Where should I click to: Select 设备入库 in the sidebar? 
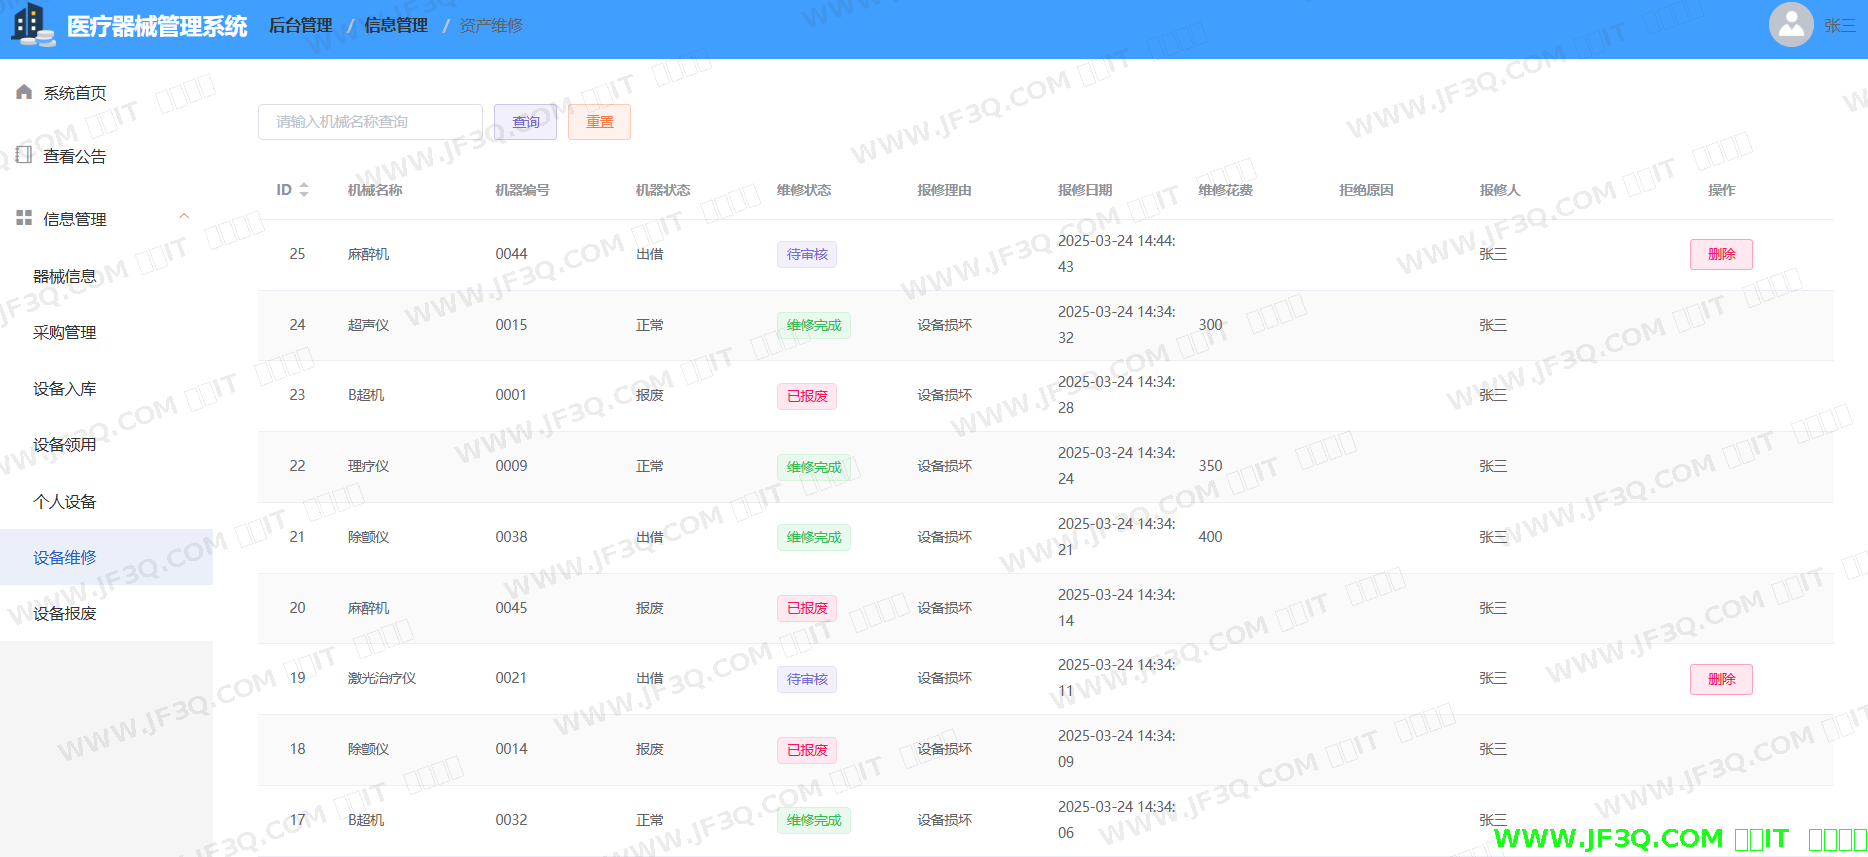[x=65, y=389]
